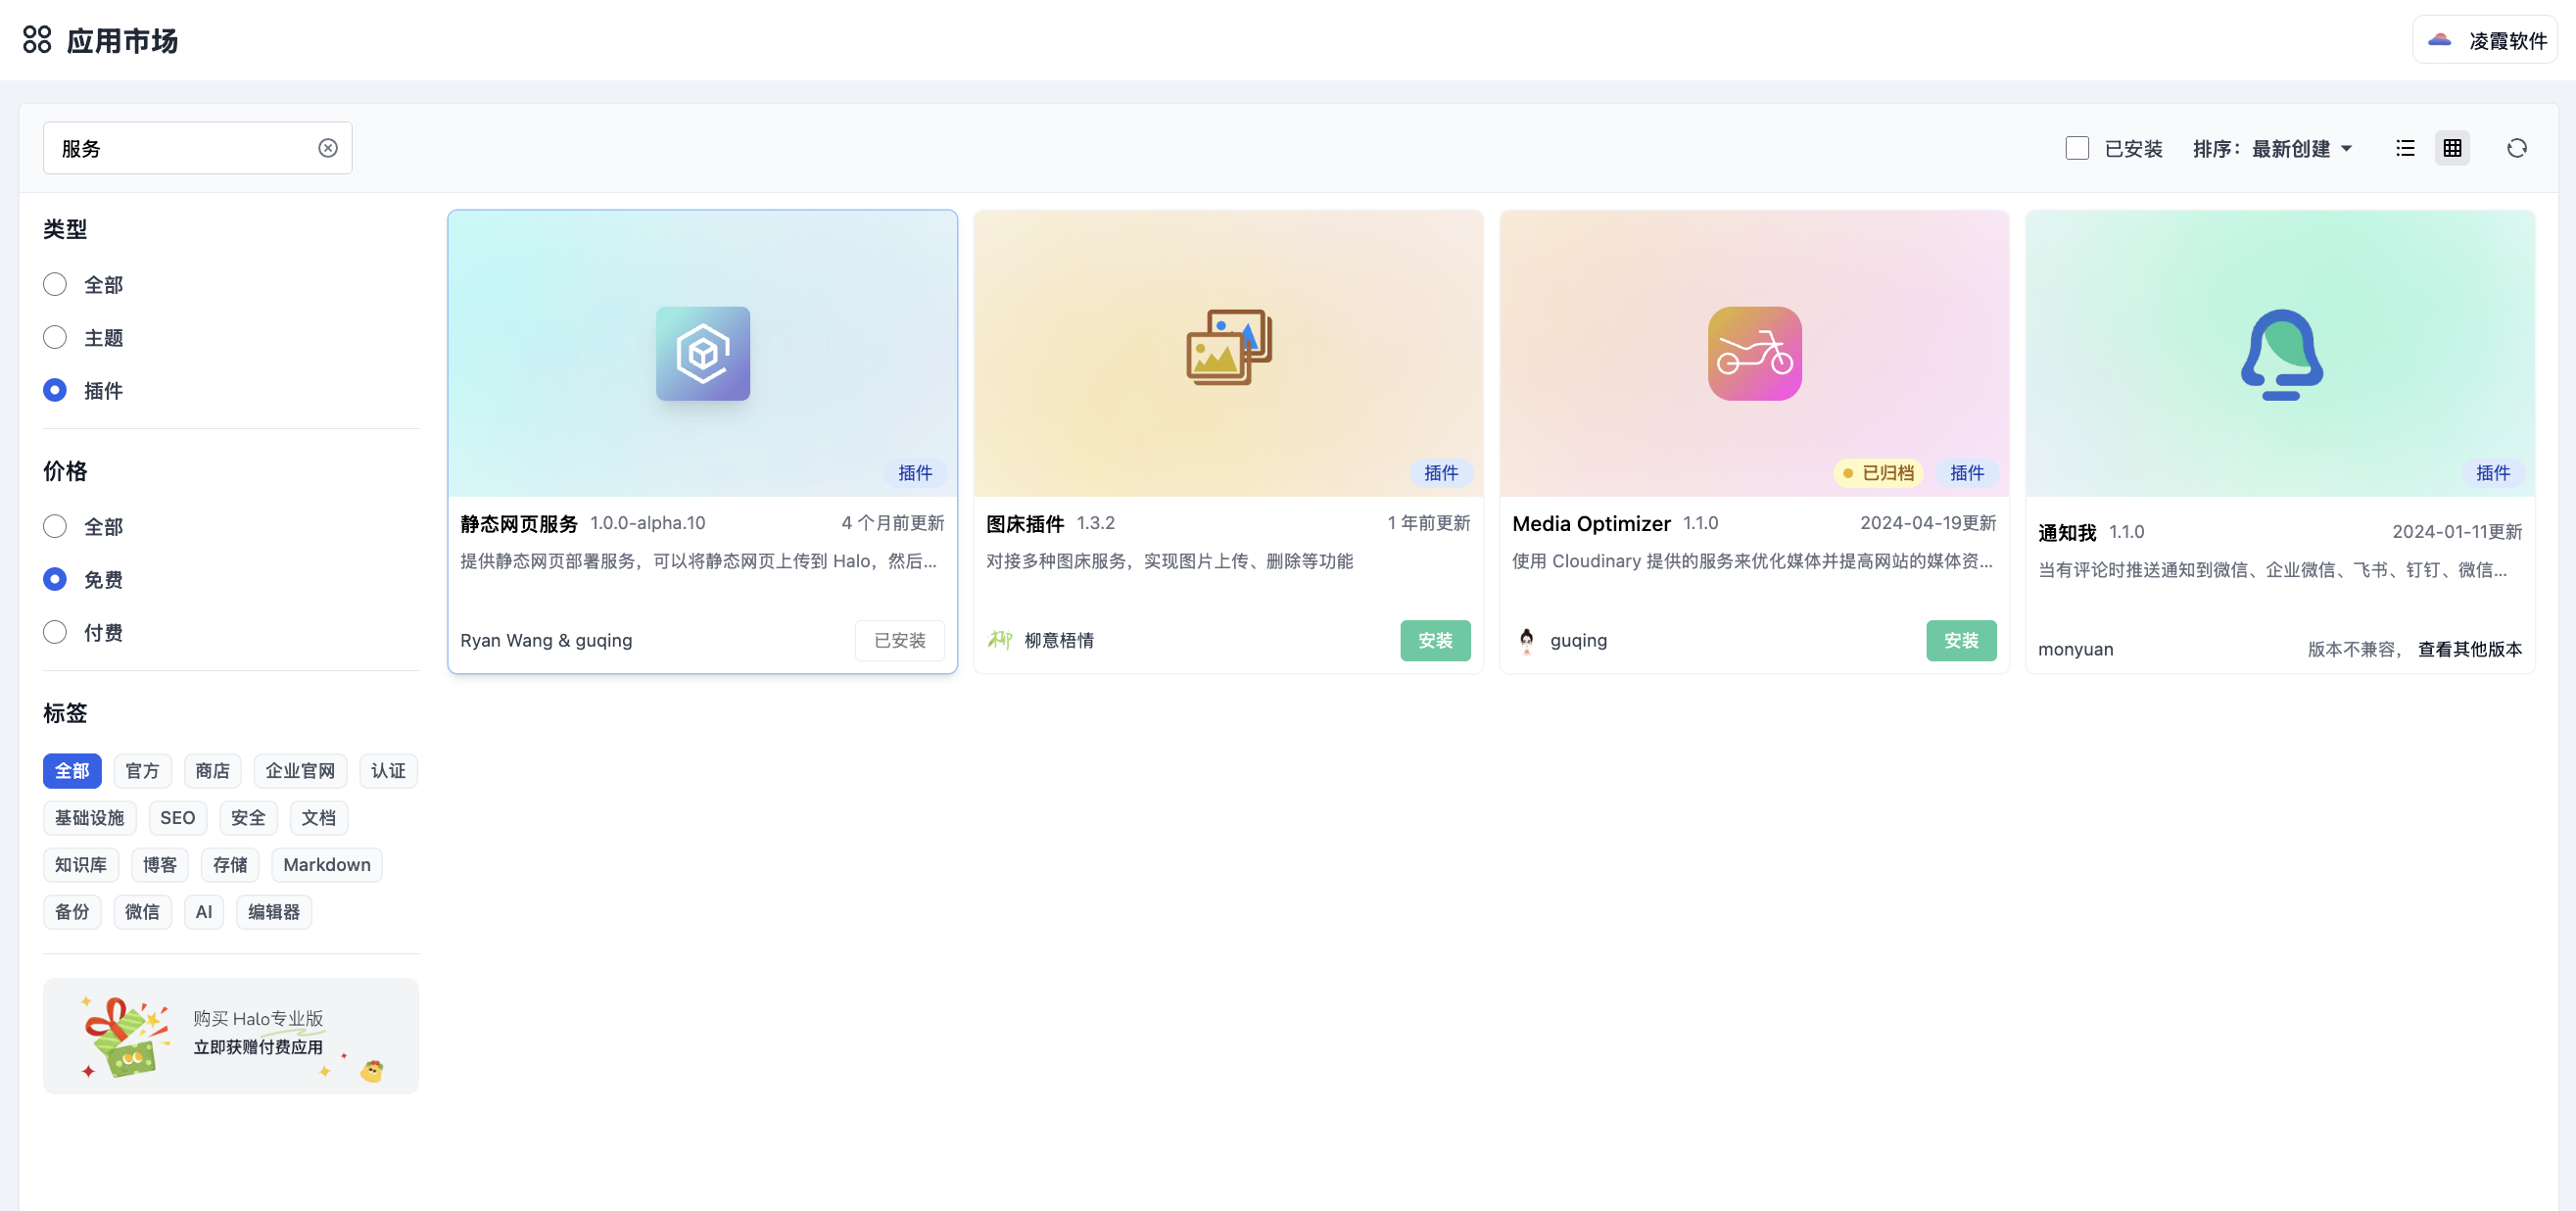This screenshot has width=2576, height=1211.
Task: Focus the 服务 search input field
Action: [180, 148]
